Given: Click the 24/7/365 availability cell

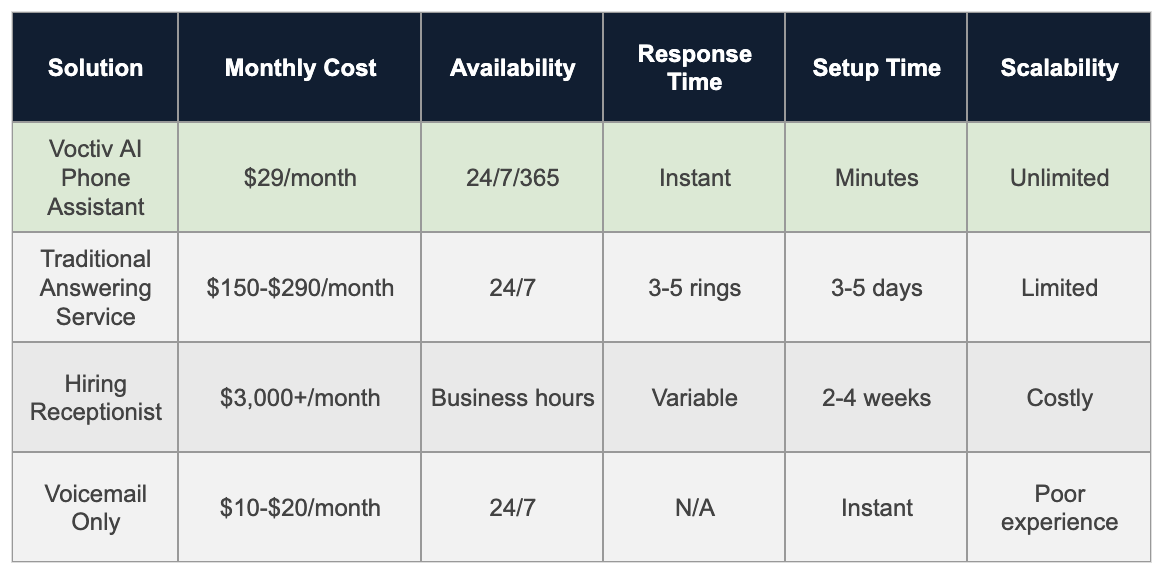Looking at the screenshot, I should (512, 178).
